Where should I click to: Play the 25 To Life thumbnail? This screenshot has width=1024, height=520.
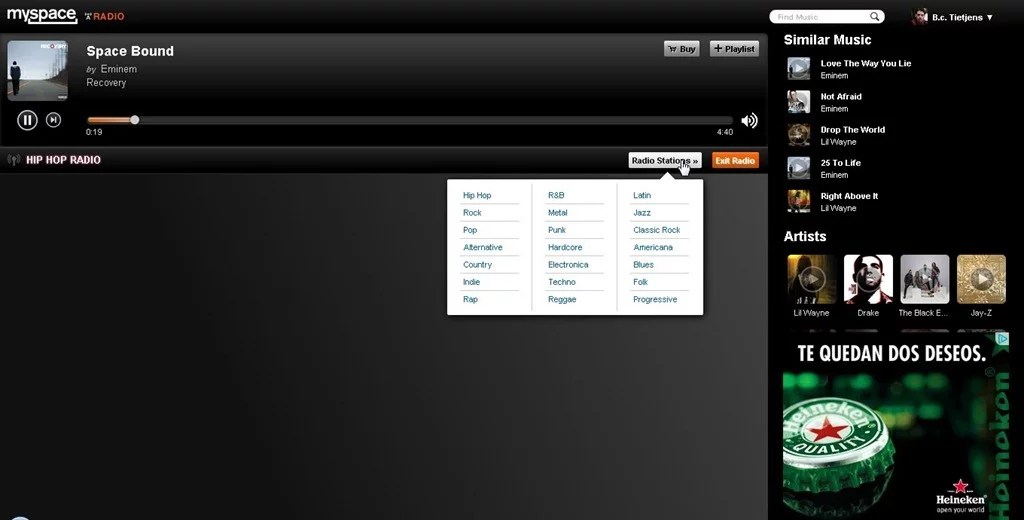pos(798,168)
